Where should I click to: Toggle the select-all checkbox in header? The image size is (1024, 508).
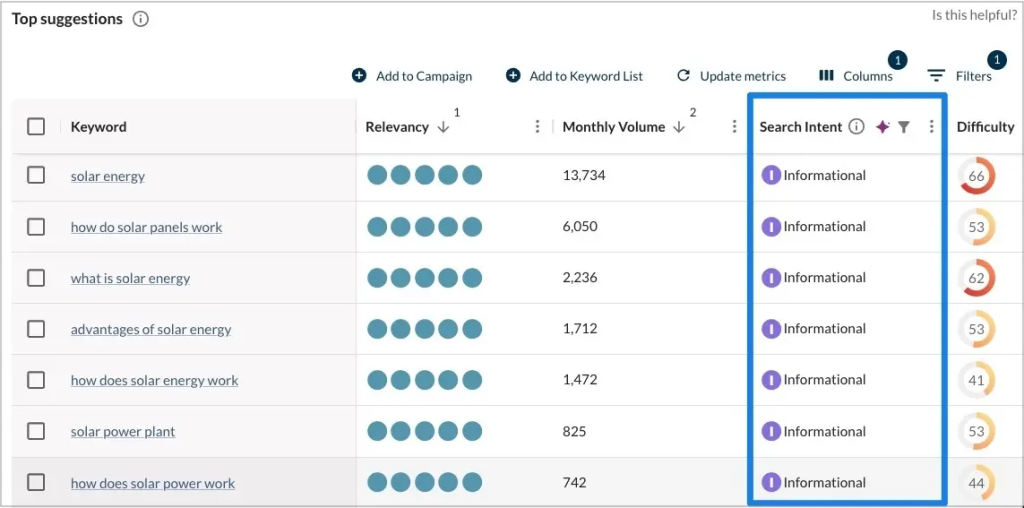36,127
